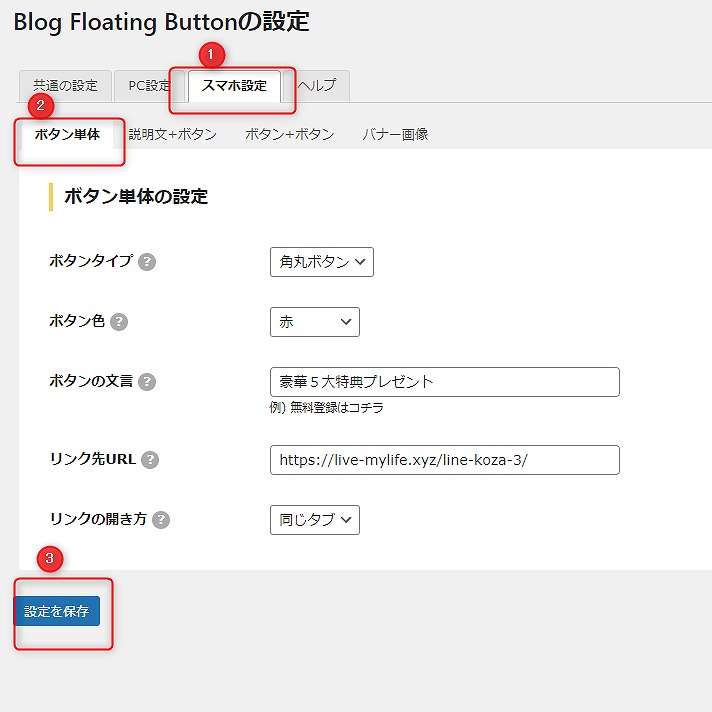
Task: Switch to 説明文+ボタン sub-tab
Action: point(172,134)
